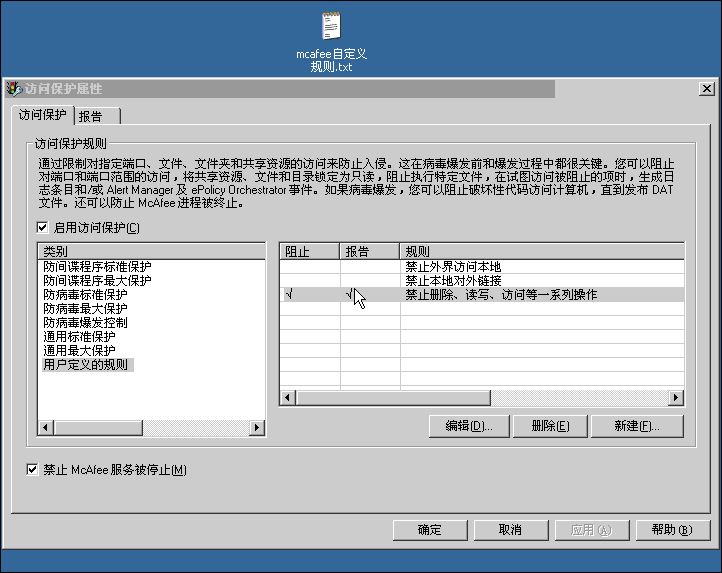Viewport: 722px width, 573px height.
Task: Click the 规则 column header
Action: 542,251
